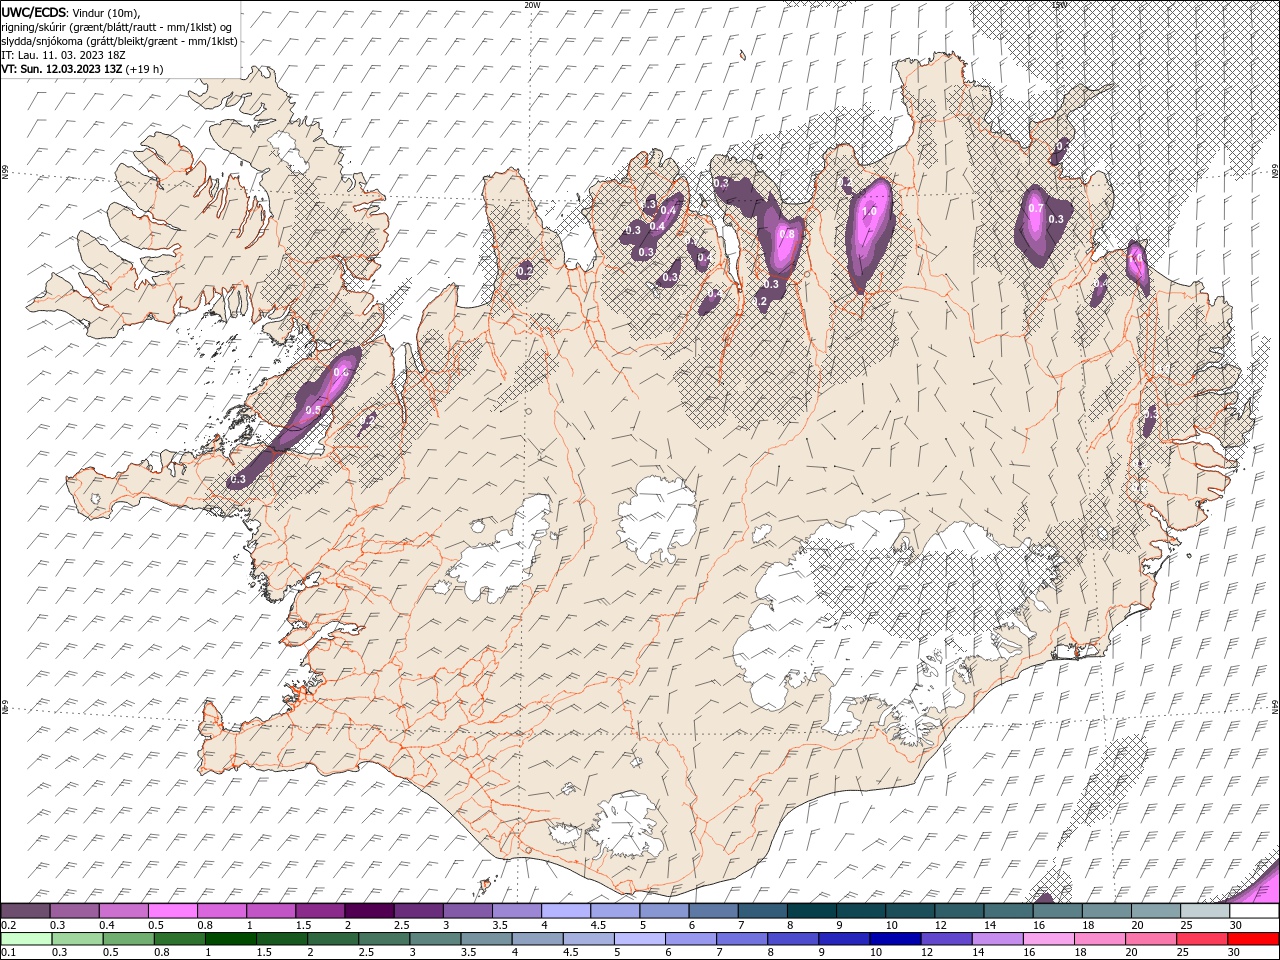Select the light pink 16 swatch on the lower legend row
Viewport: 1280px width, 960px height.
click(1047, 939)
